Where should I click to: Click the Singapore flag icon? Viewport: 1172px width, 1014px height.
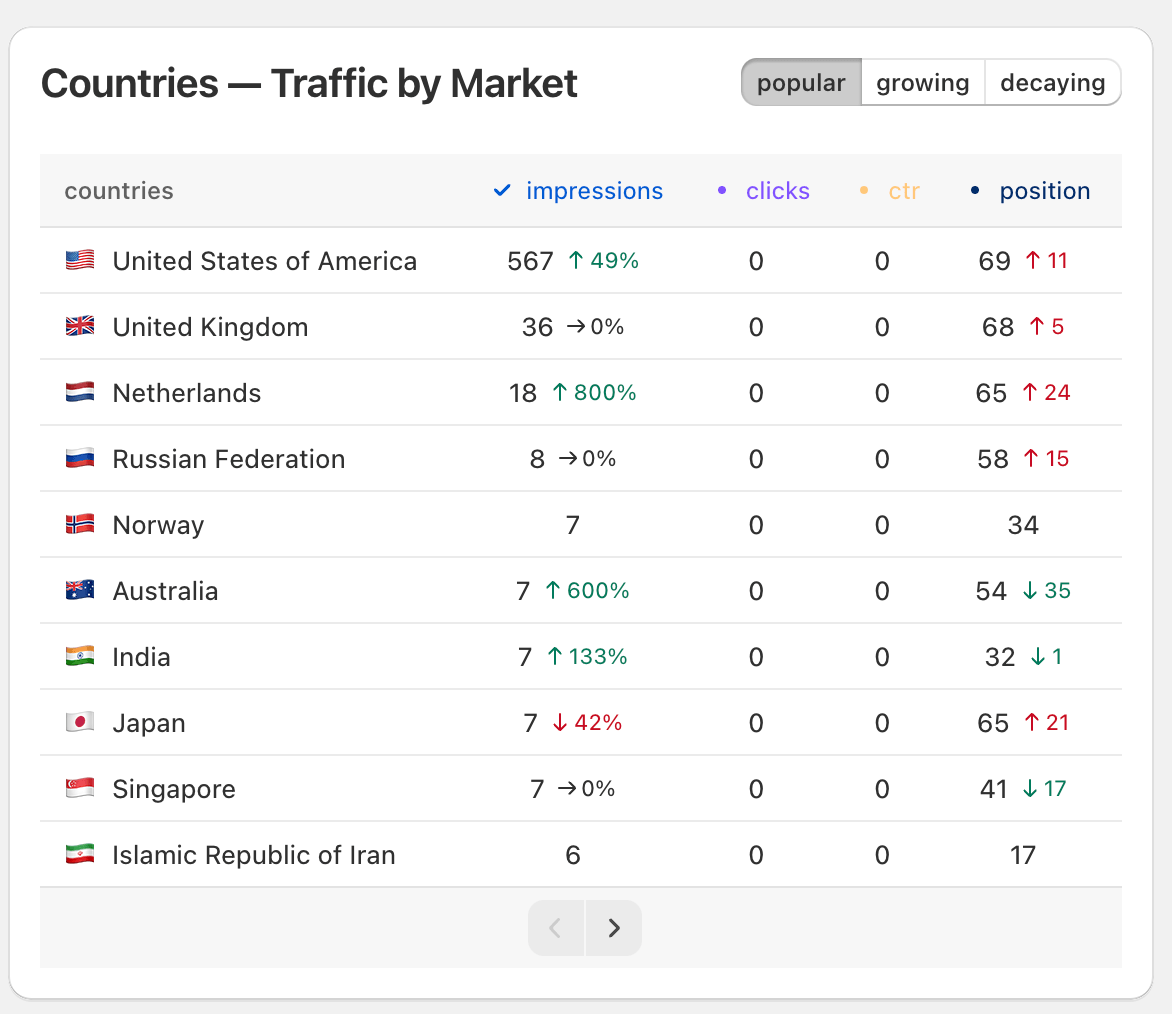point(79,788)
